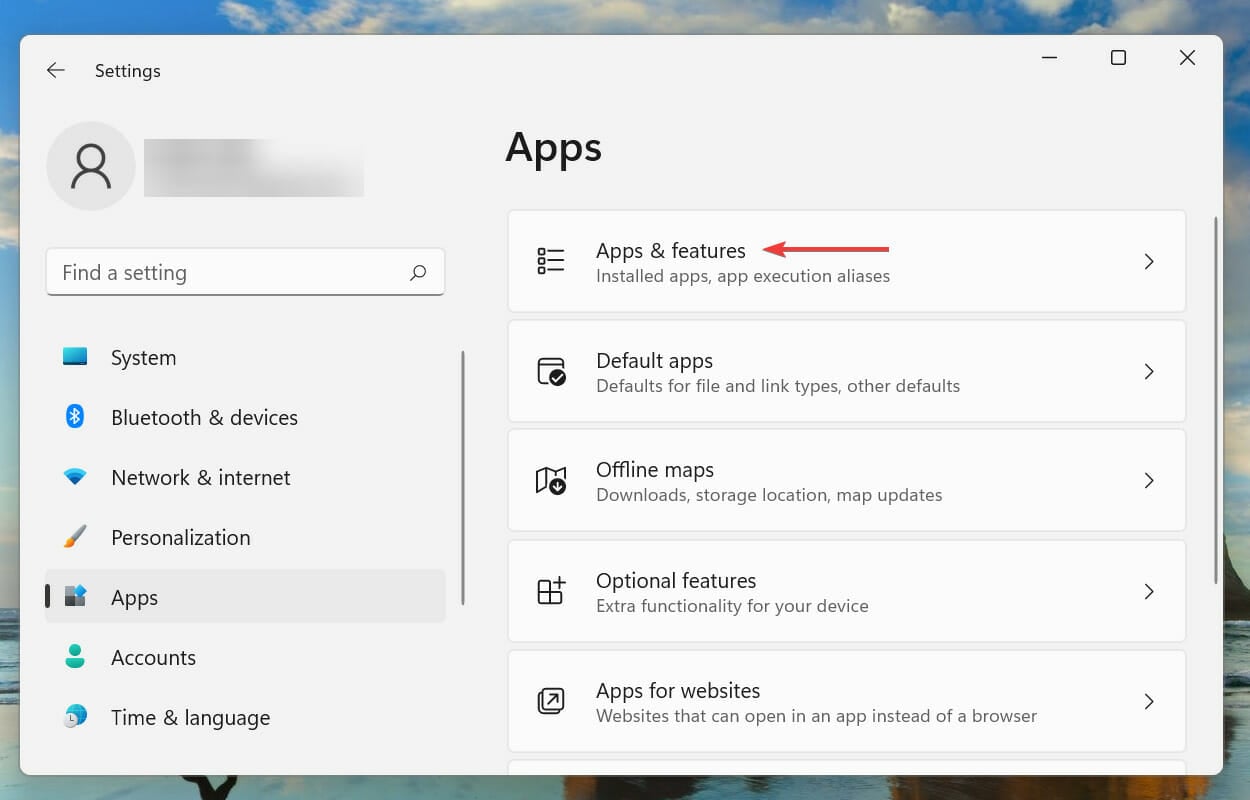Click the Offline maps icon
This screenshot has height=800, width=1250.
pyautogui.click(x=551, y=481)
